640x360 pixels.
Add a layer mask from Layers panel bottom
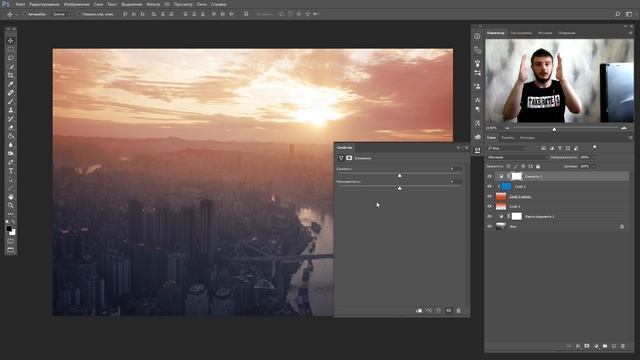587,346
